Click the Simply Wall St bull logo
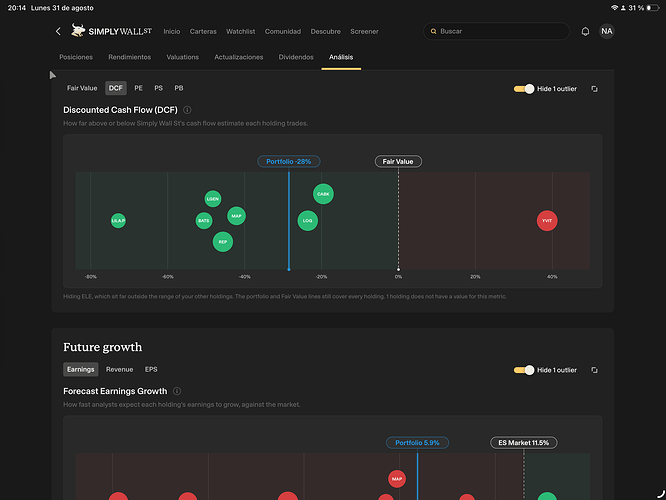 point(77,31)
